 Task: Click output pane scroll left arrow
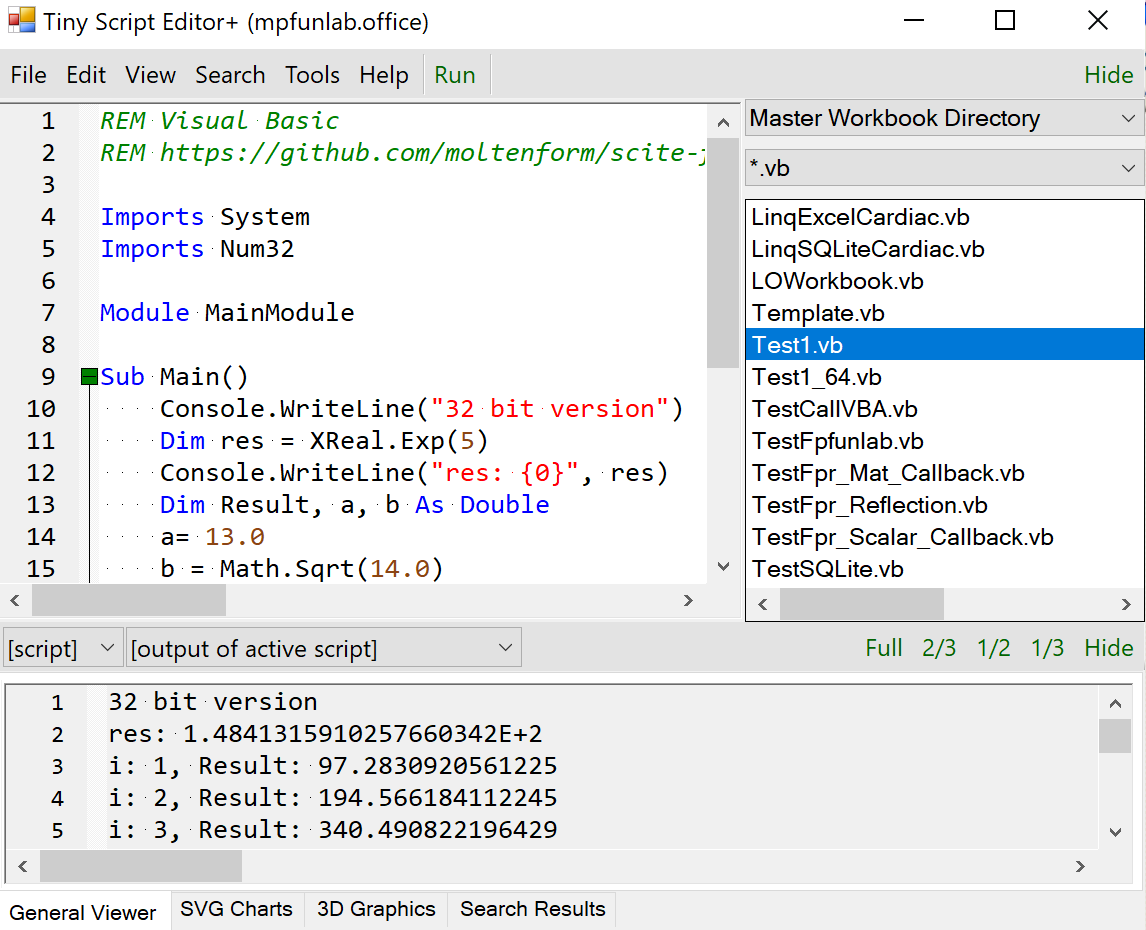tap(23, 866)
